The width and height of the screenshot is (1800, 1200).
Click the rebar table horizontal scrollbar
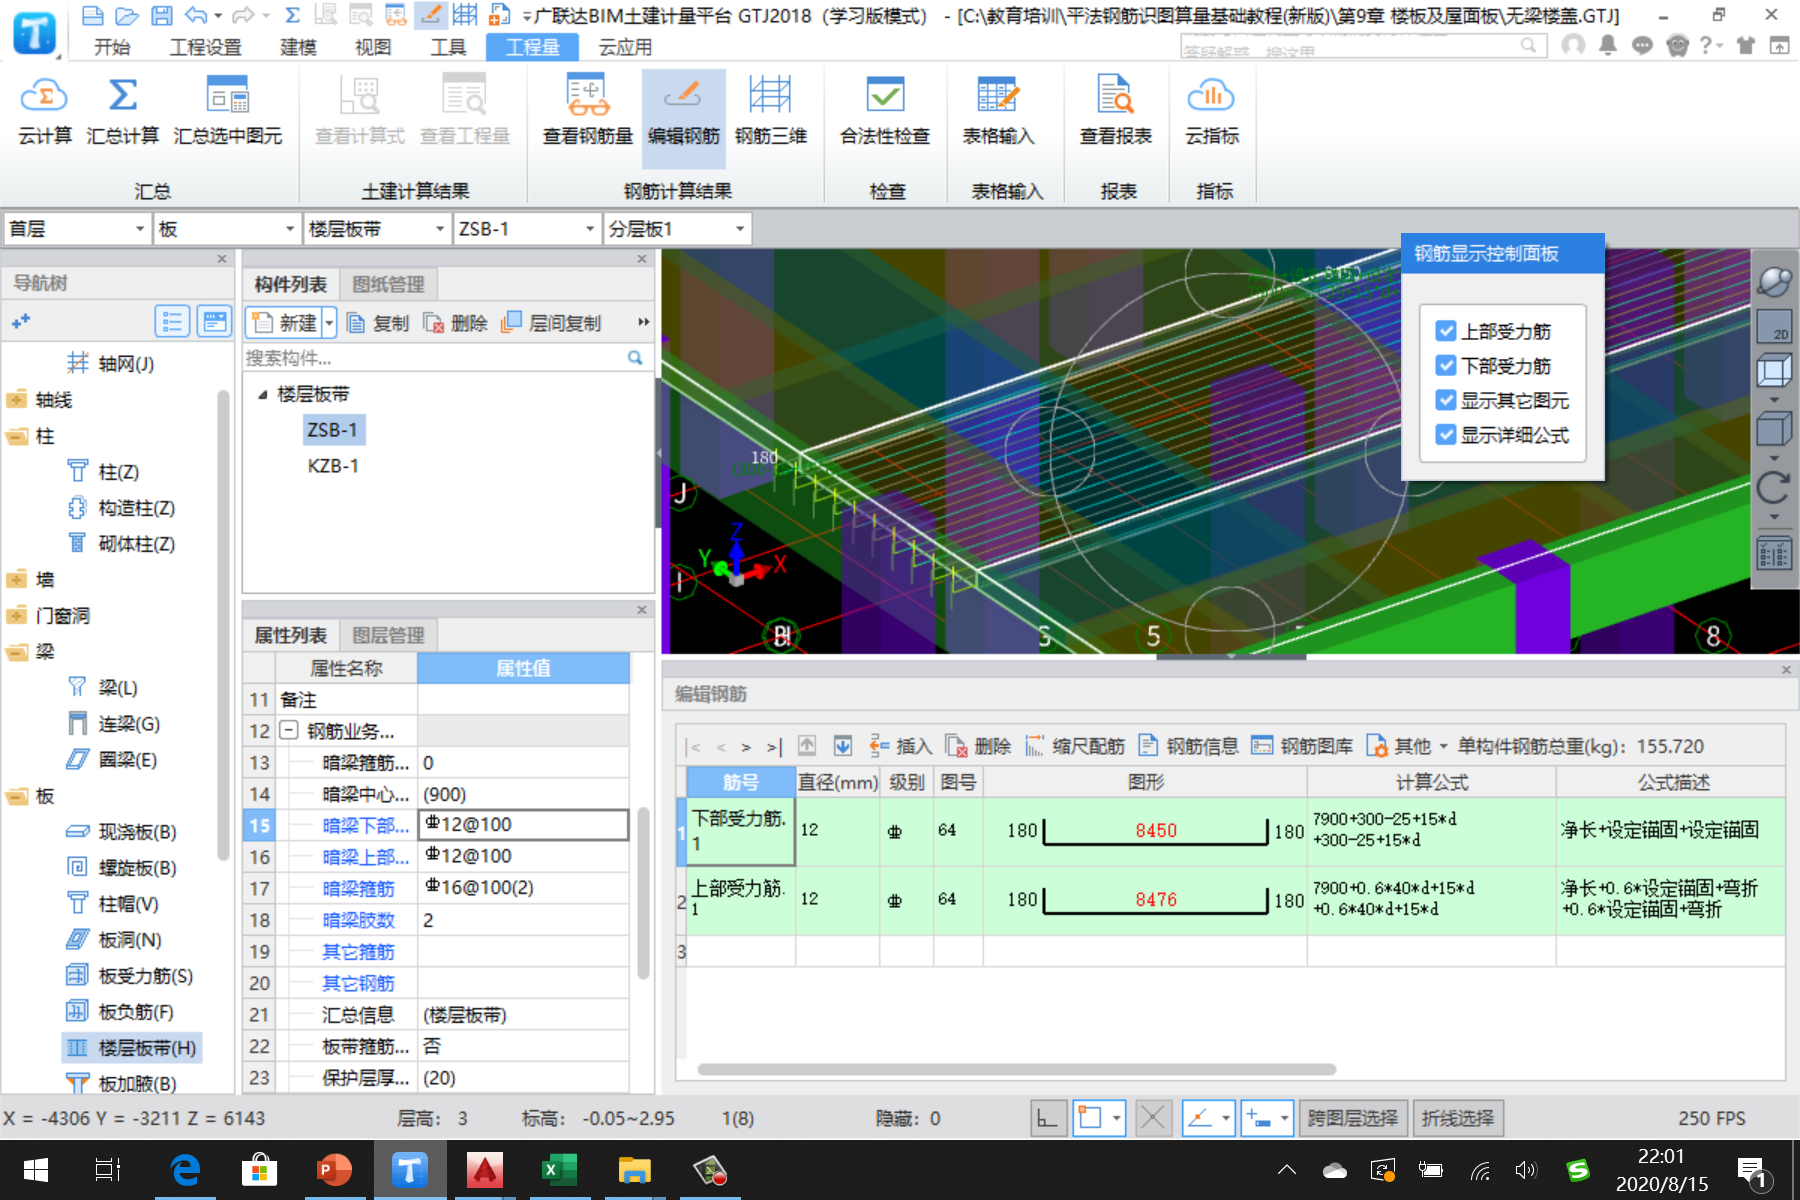pyautogui.click(x=1016, y=1069)
